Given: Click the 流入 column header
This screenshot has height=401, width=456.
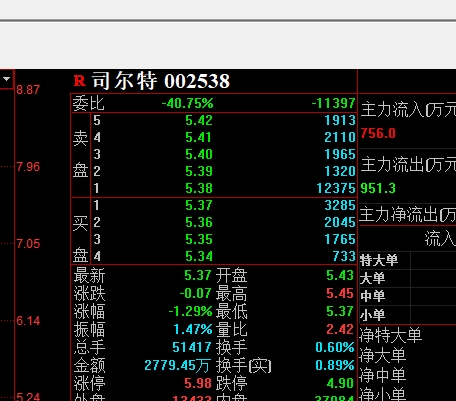Looking at the screenshot, I should 440,239.
